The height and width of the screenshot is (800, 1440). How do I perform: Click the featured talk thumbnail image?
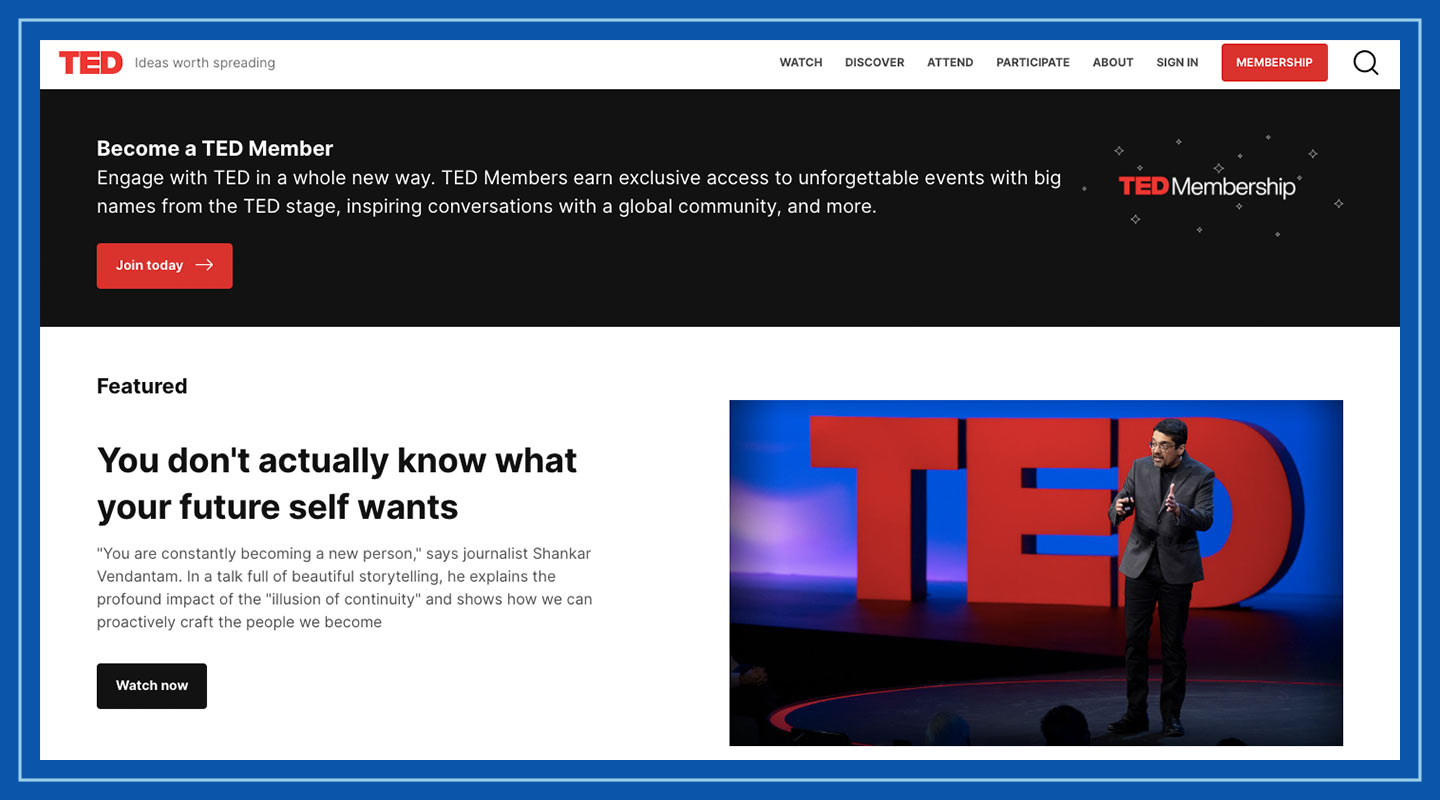pos(1036,572)
